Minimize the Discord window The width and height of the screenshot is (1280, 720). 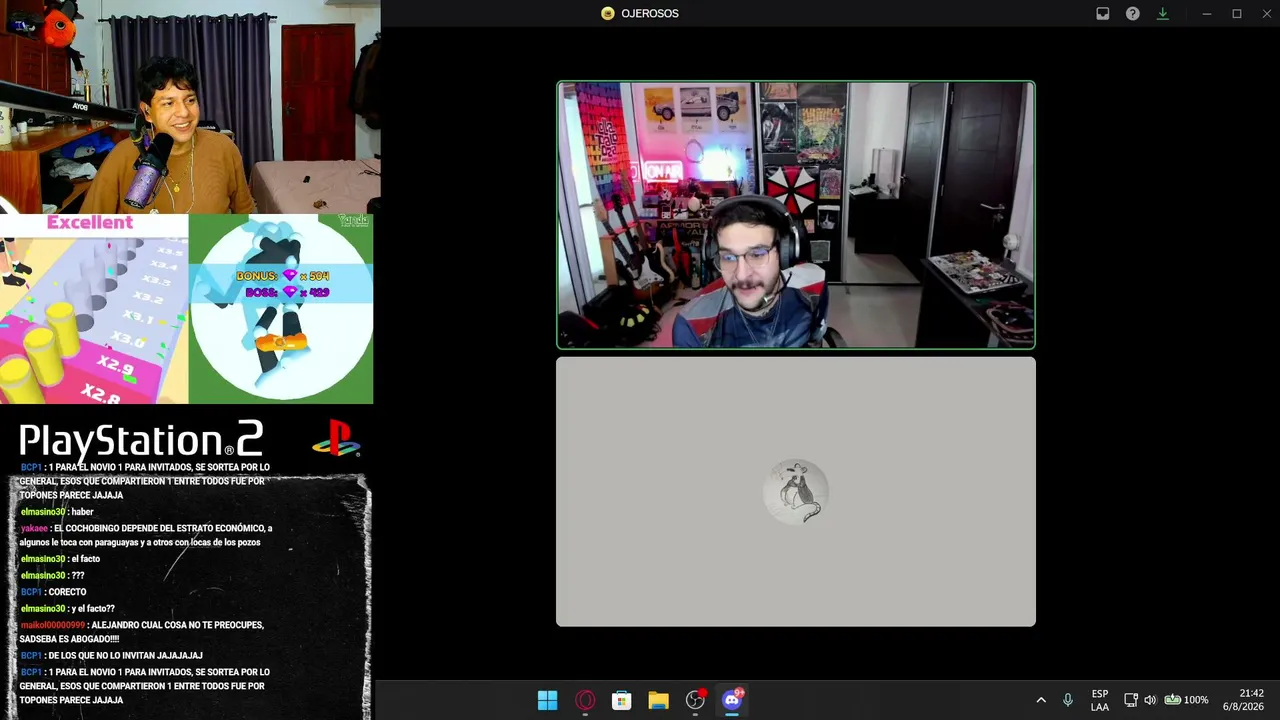coord(1207,14)
